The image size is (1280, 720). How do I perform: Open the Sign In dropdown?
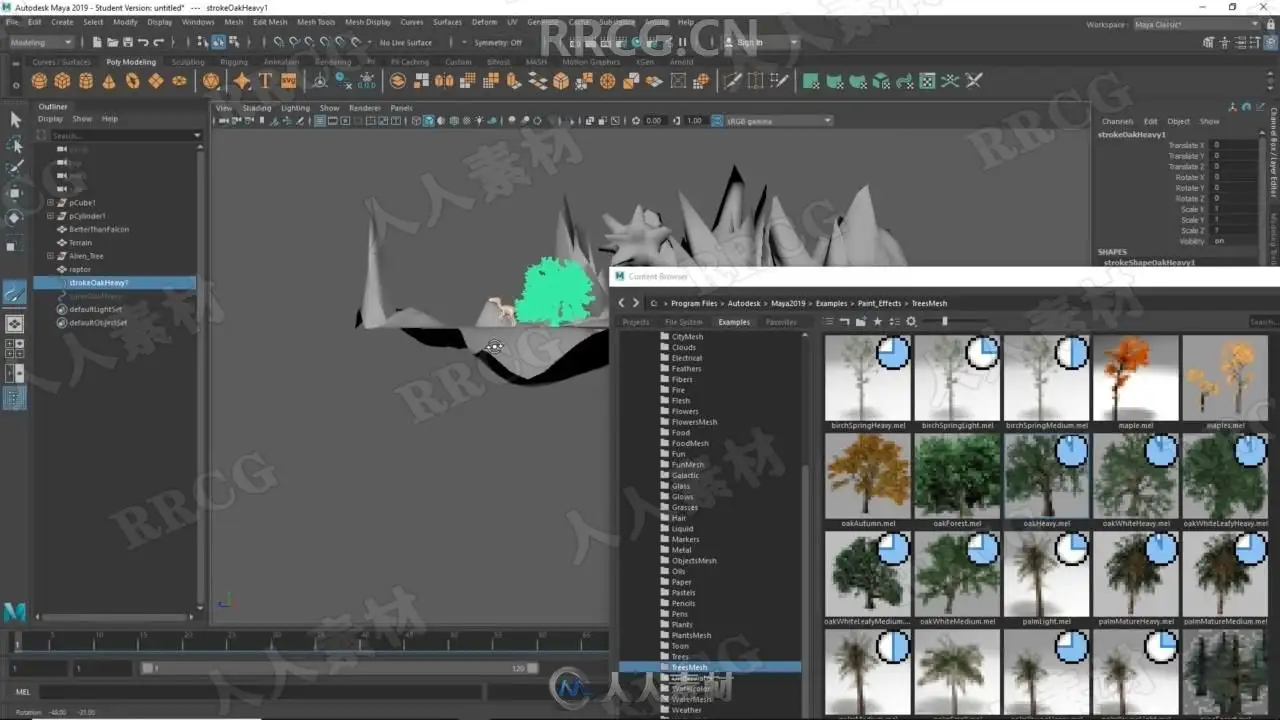tap(762, 43)
